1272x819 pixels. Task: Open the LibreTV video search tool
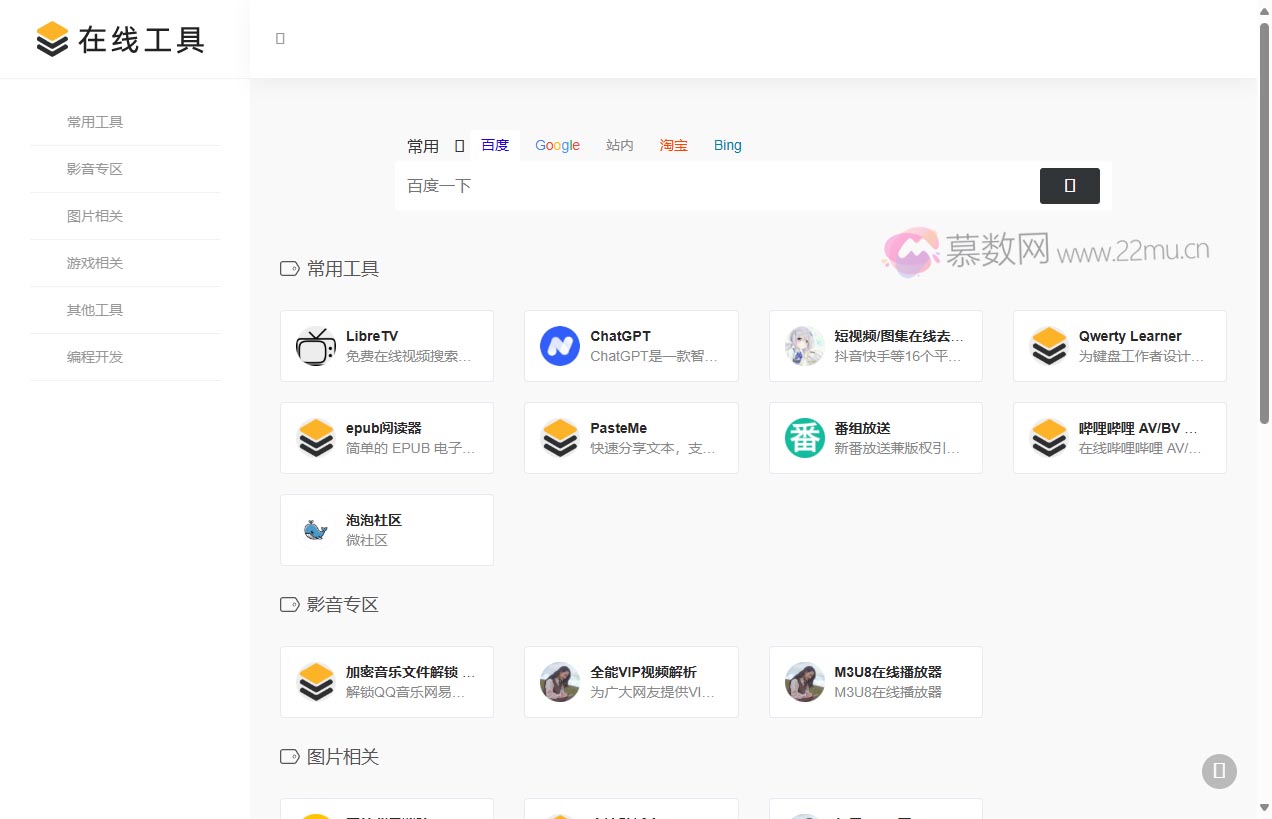(386, 345)
